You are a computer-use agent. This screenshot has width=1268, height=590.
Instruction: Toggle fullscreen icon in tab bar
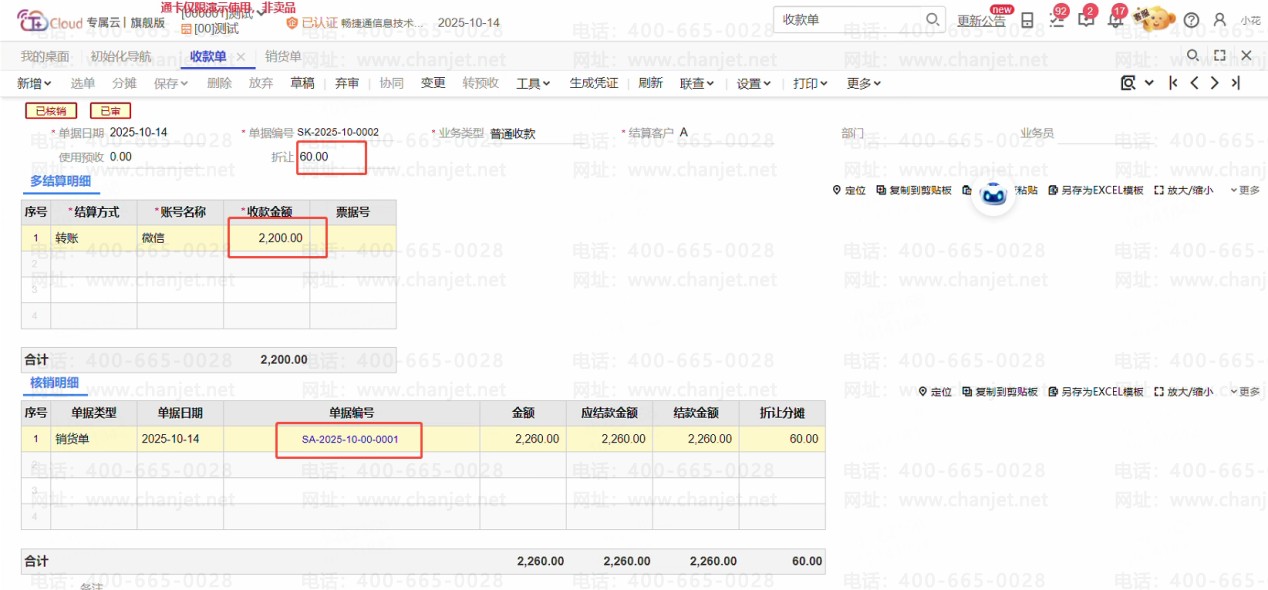(1219, 56)
